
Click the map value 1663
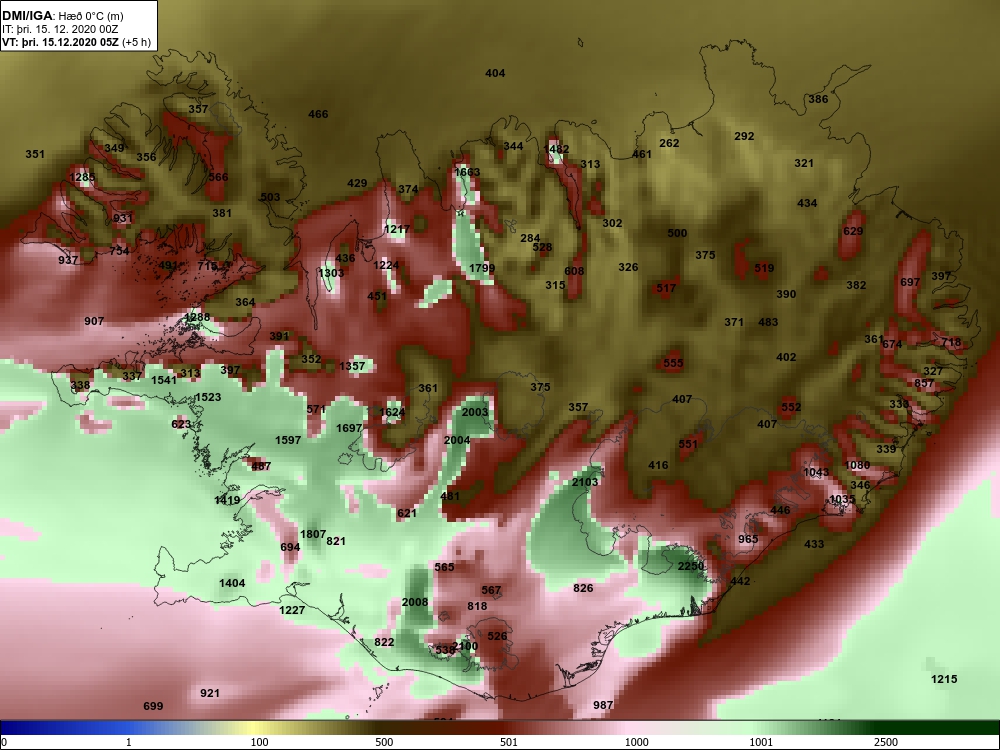467,172
